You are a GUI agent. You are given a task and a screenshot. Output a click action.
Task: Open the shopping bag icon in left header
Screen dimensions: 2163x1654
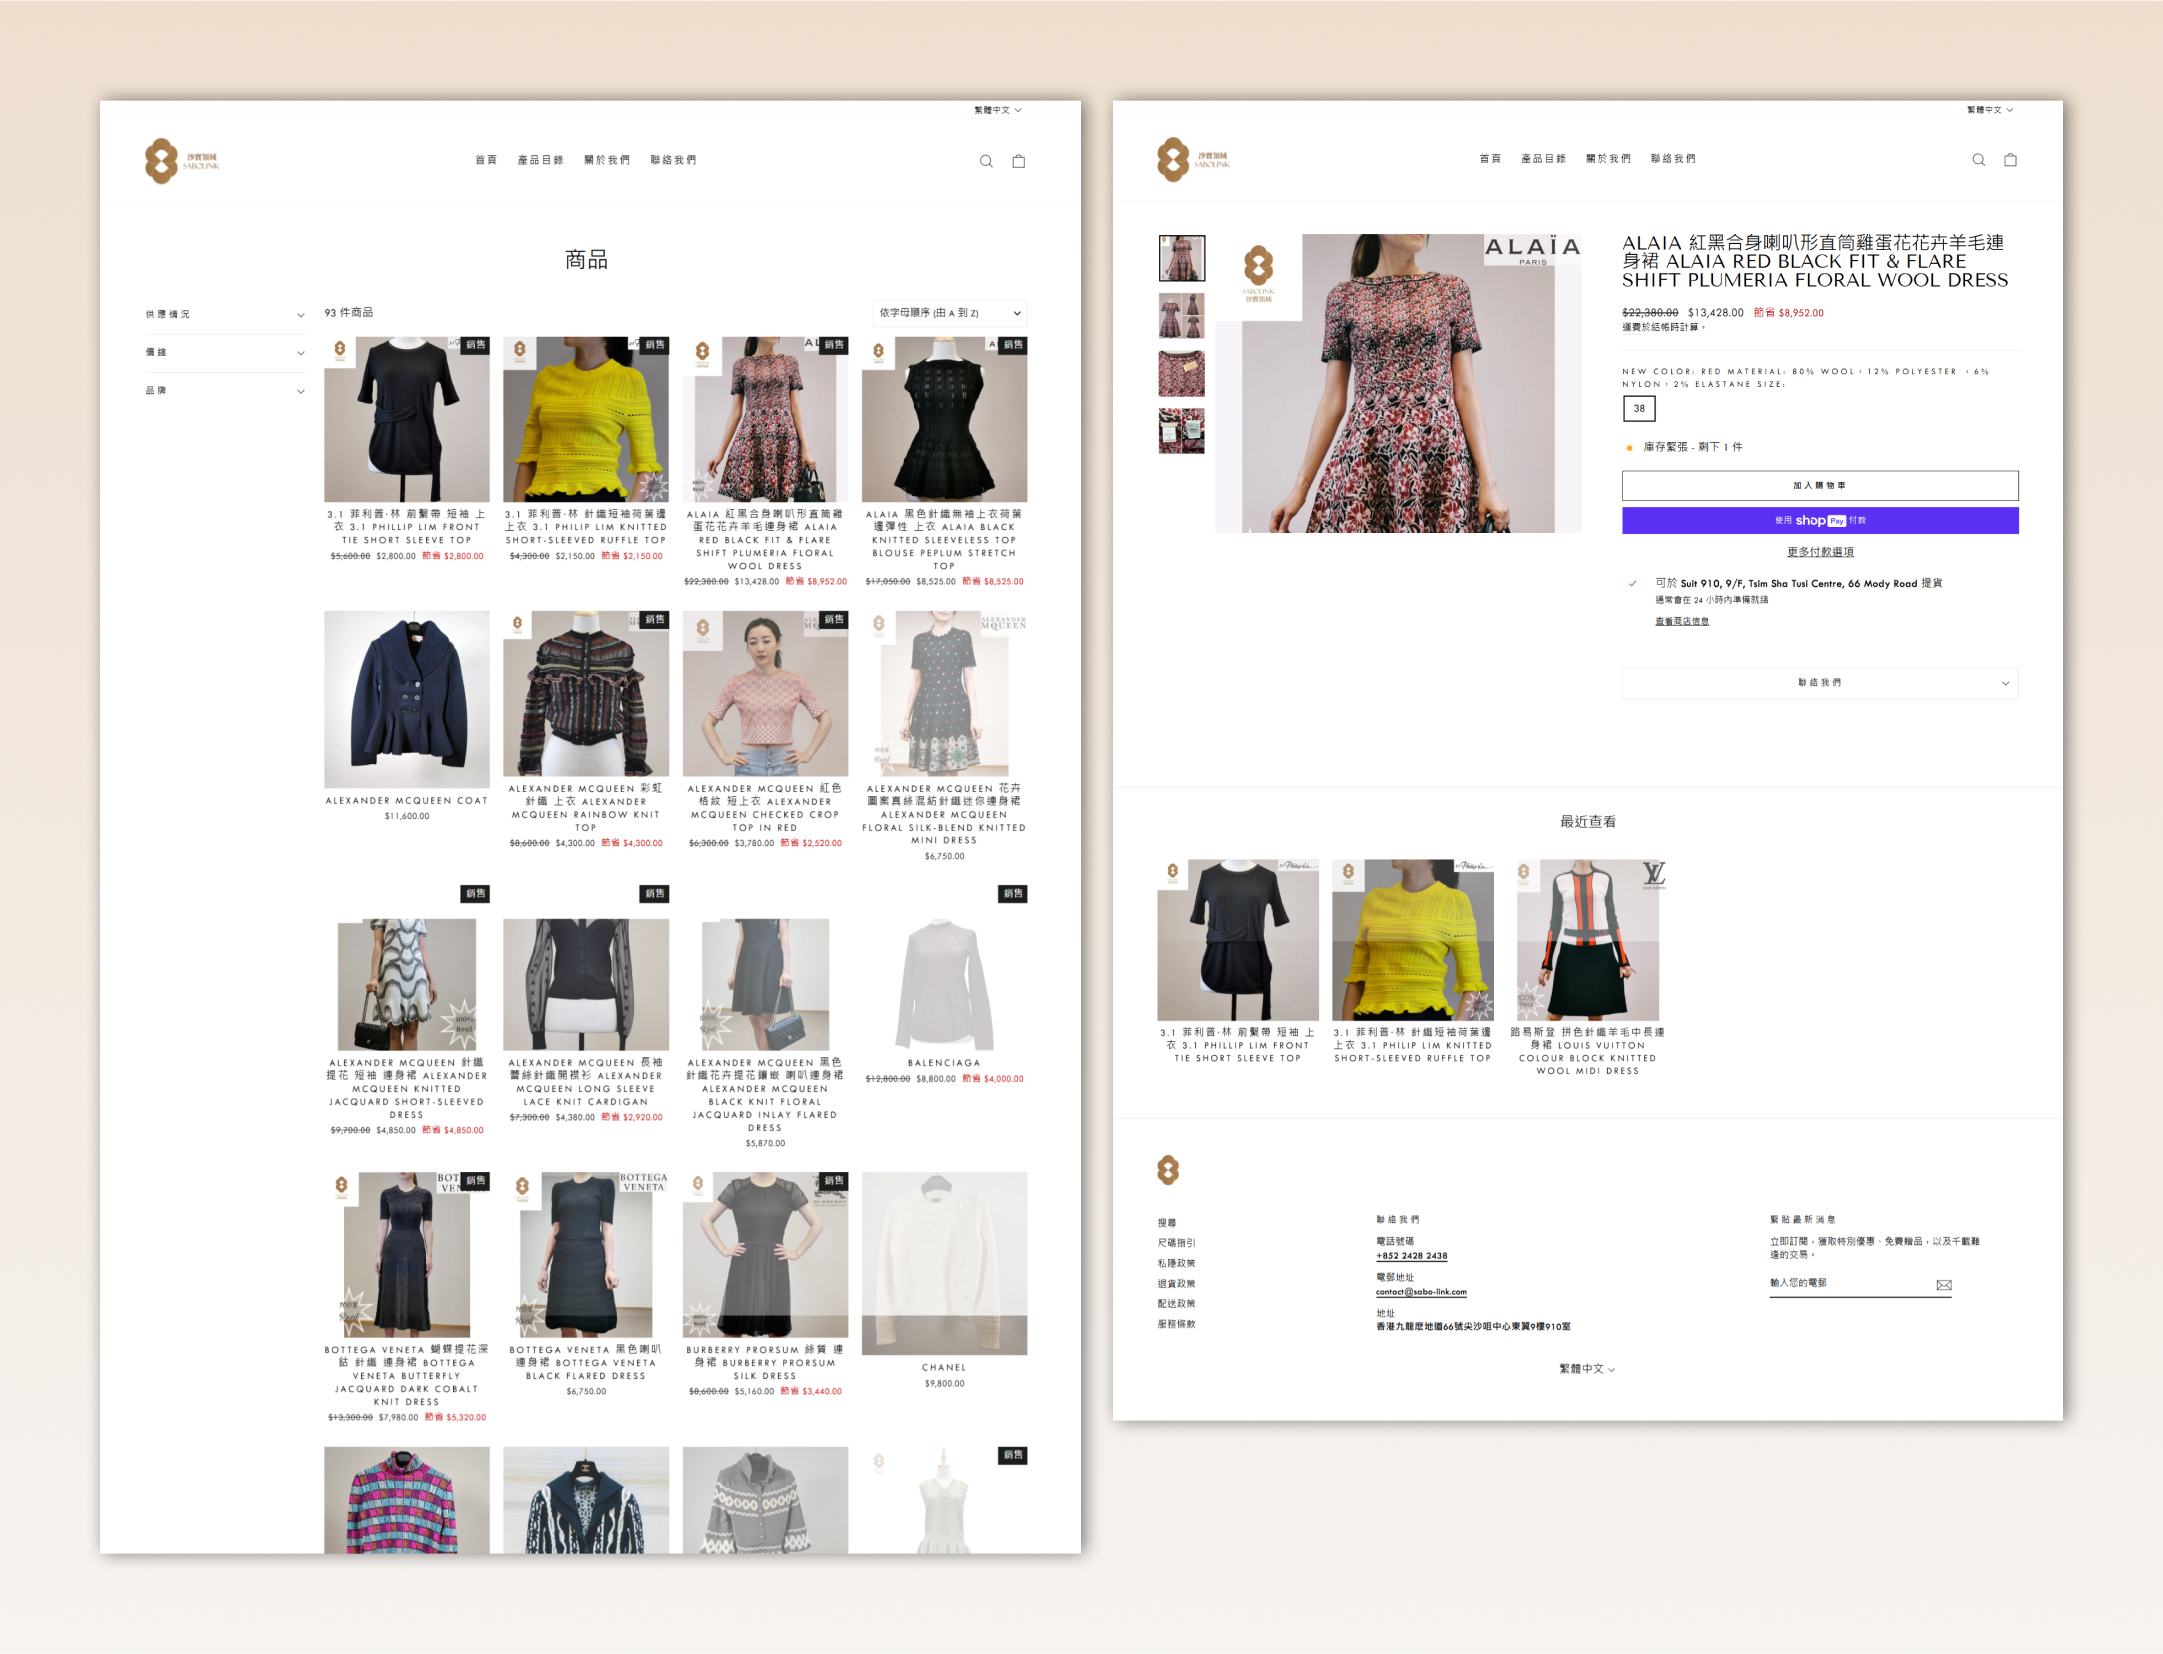click(1018, 161)
